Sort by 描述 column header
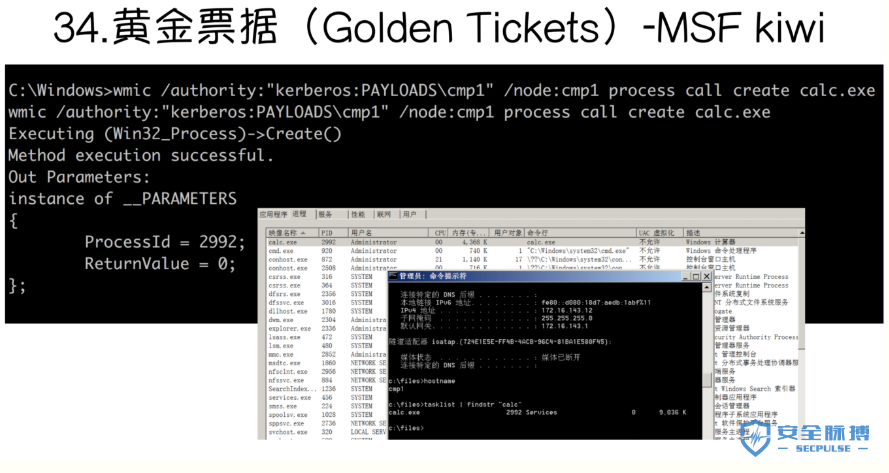This screenshot has height=473, width=889. pyautogui.click(x=741, y=233)
